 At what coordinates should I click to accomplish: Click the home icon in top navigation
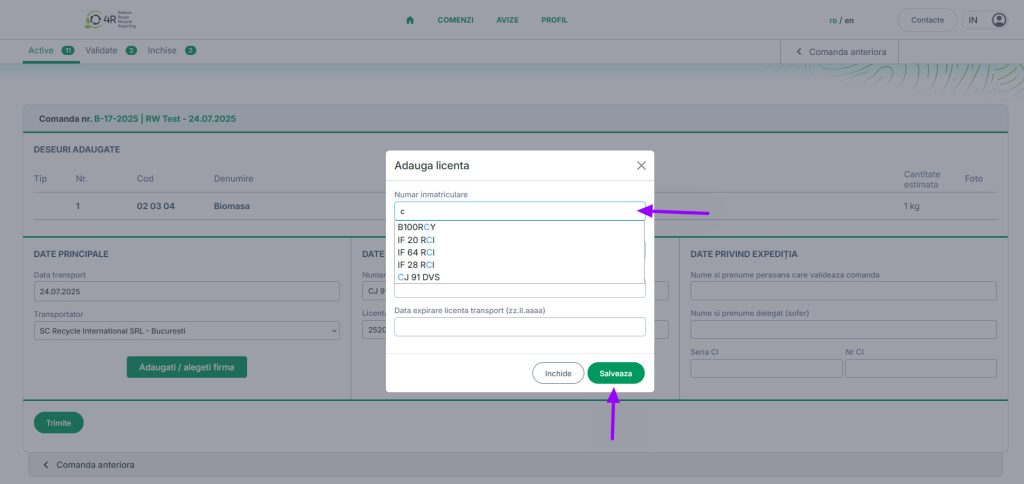pyautogui.click(x=410, y=20)
